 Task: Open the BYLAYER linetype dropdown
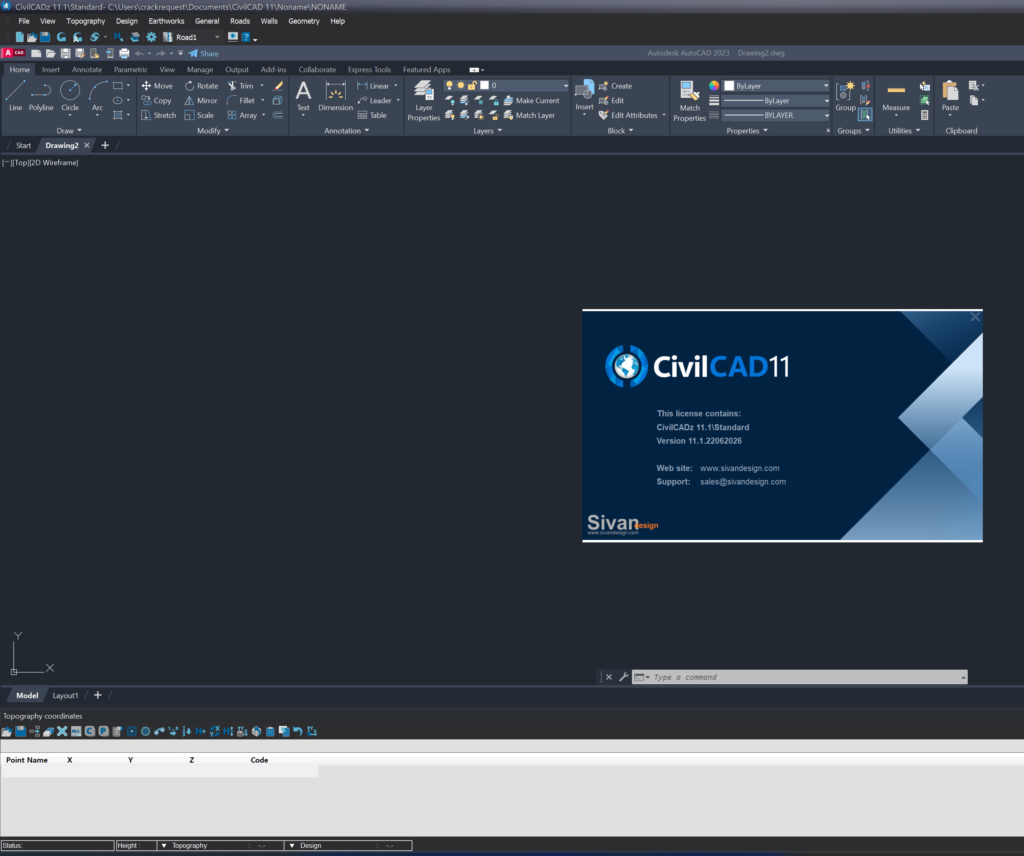825,115
